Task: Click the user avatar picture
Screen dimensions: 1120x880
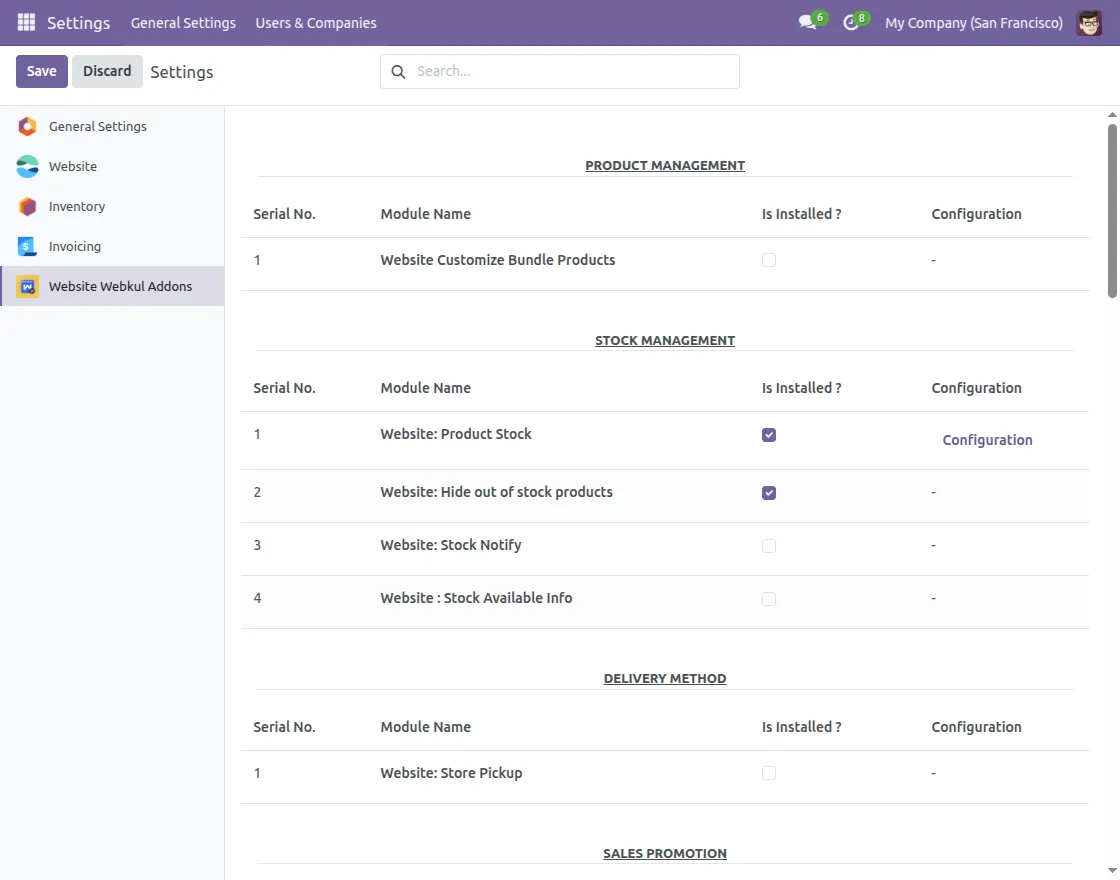Action: [x=1089, y=23]
